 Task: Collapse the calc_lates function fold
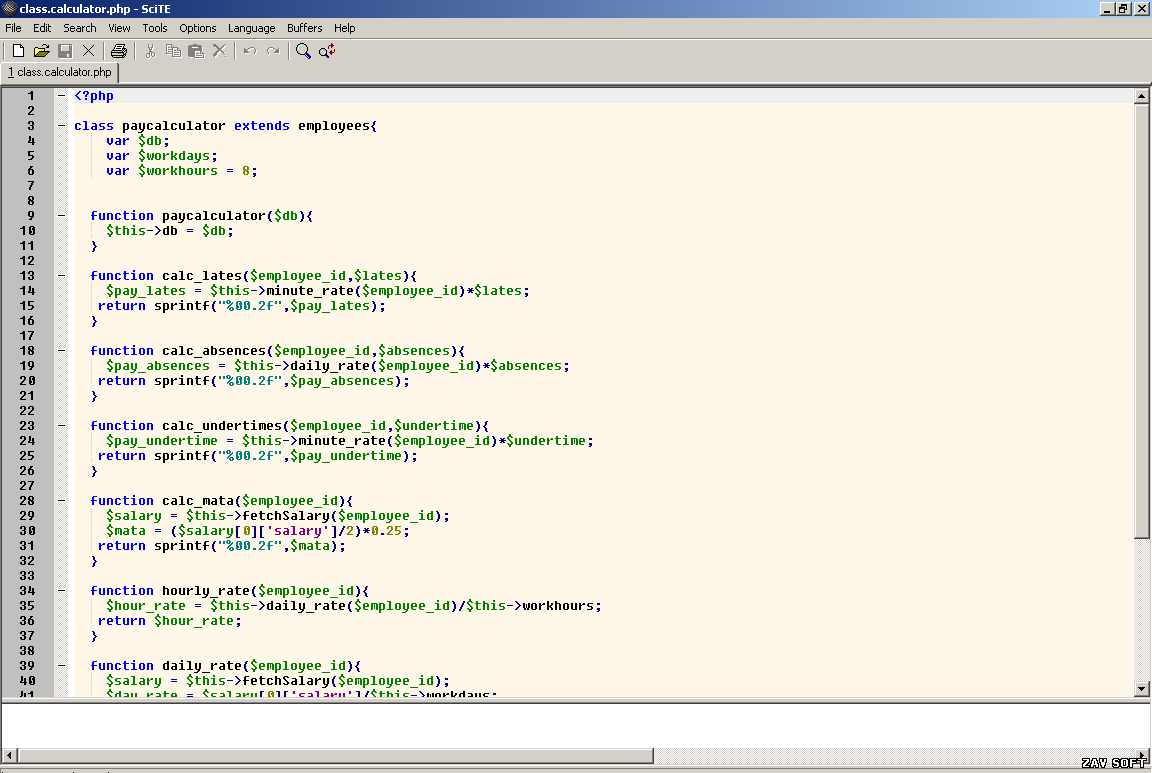[62, 276]
